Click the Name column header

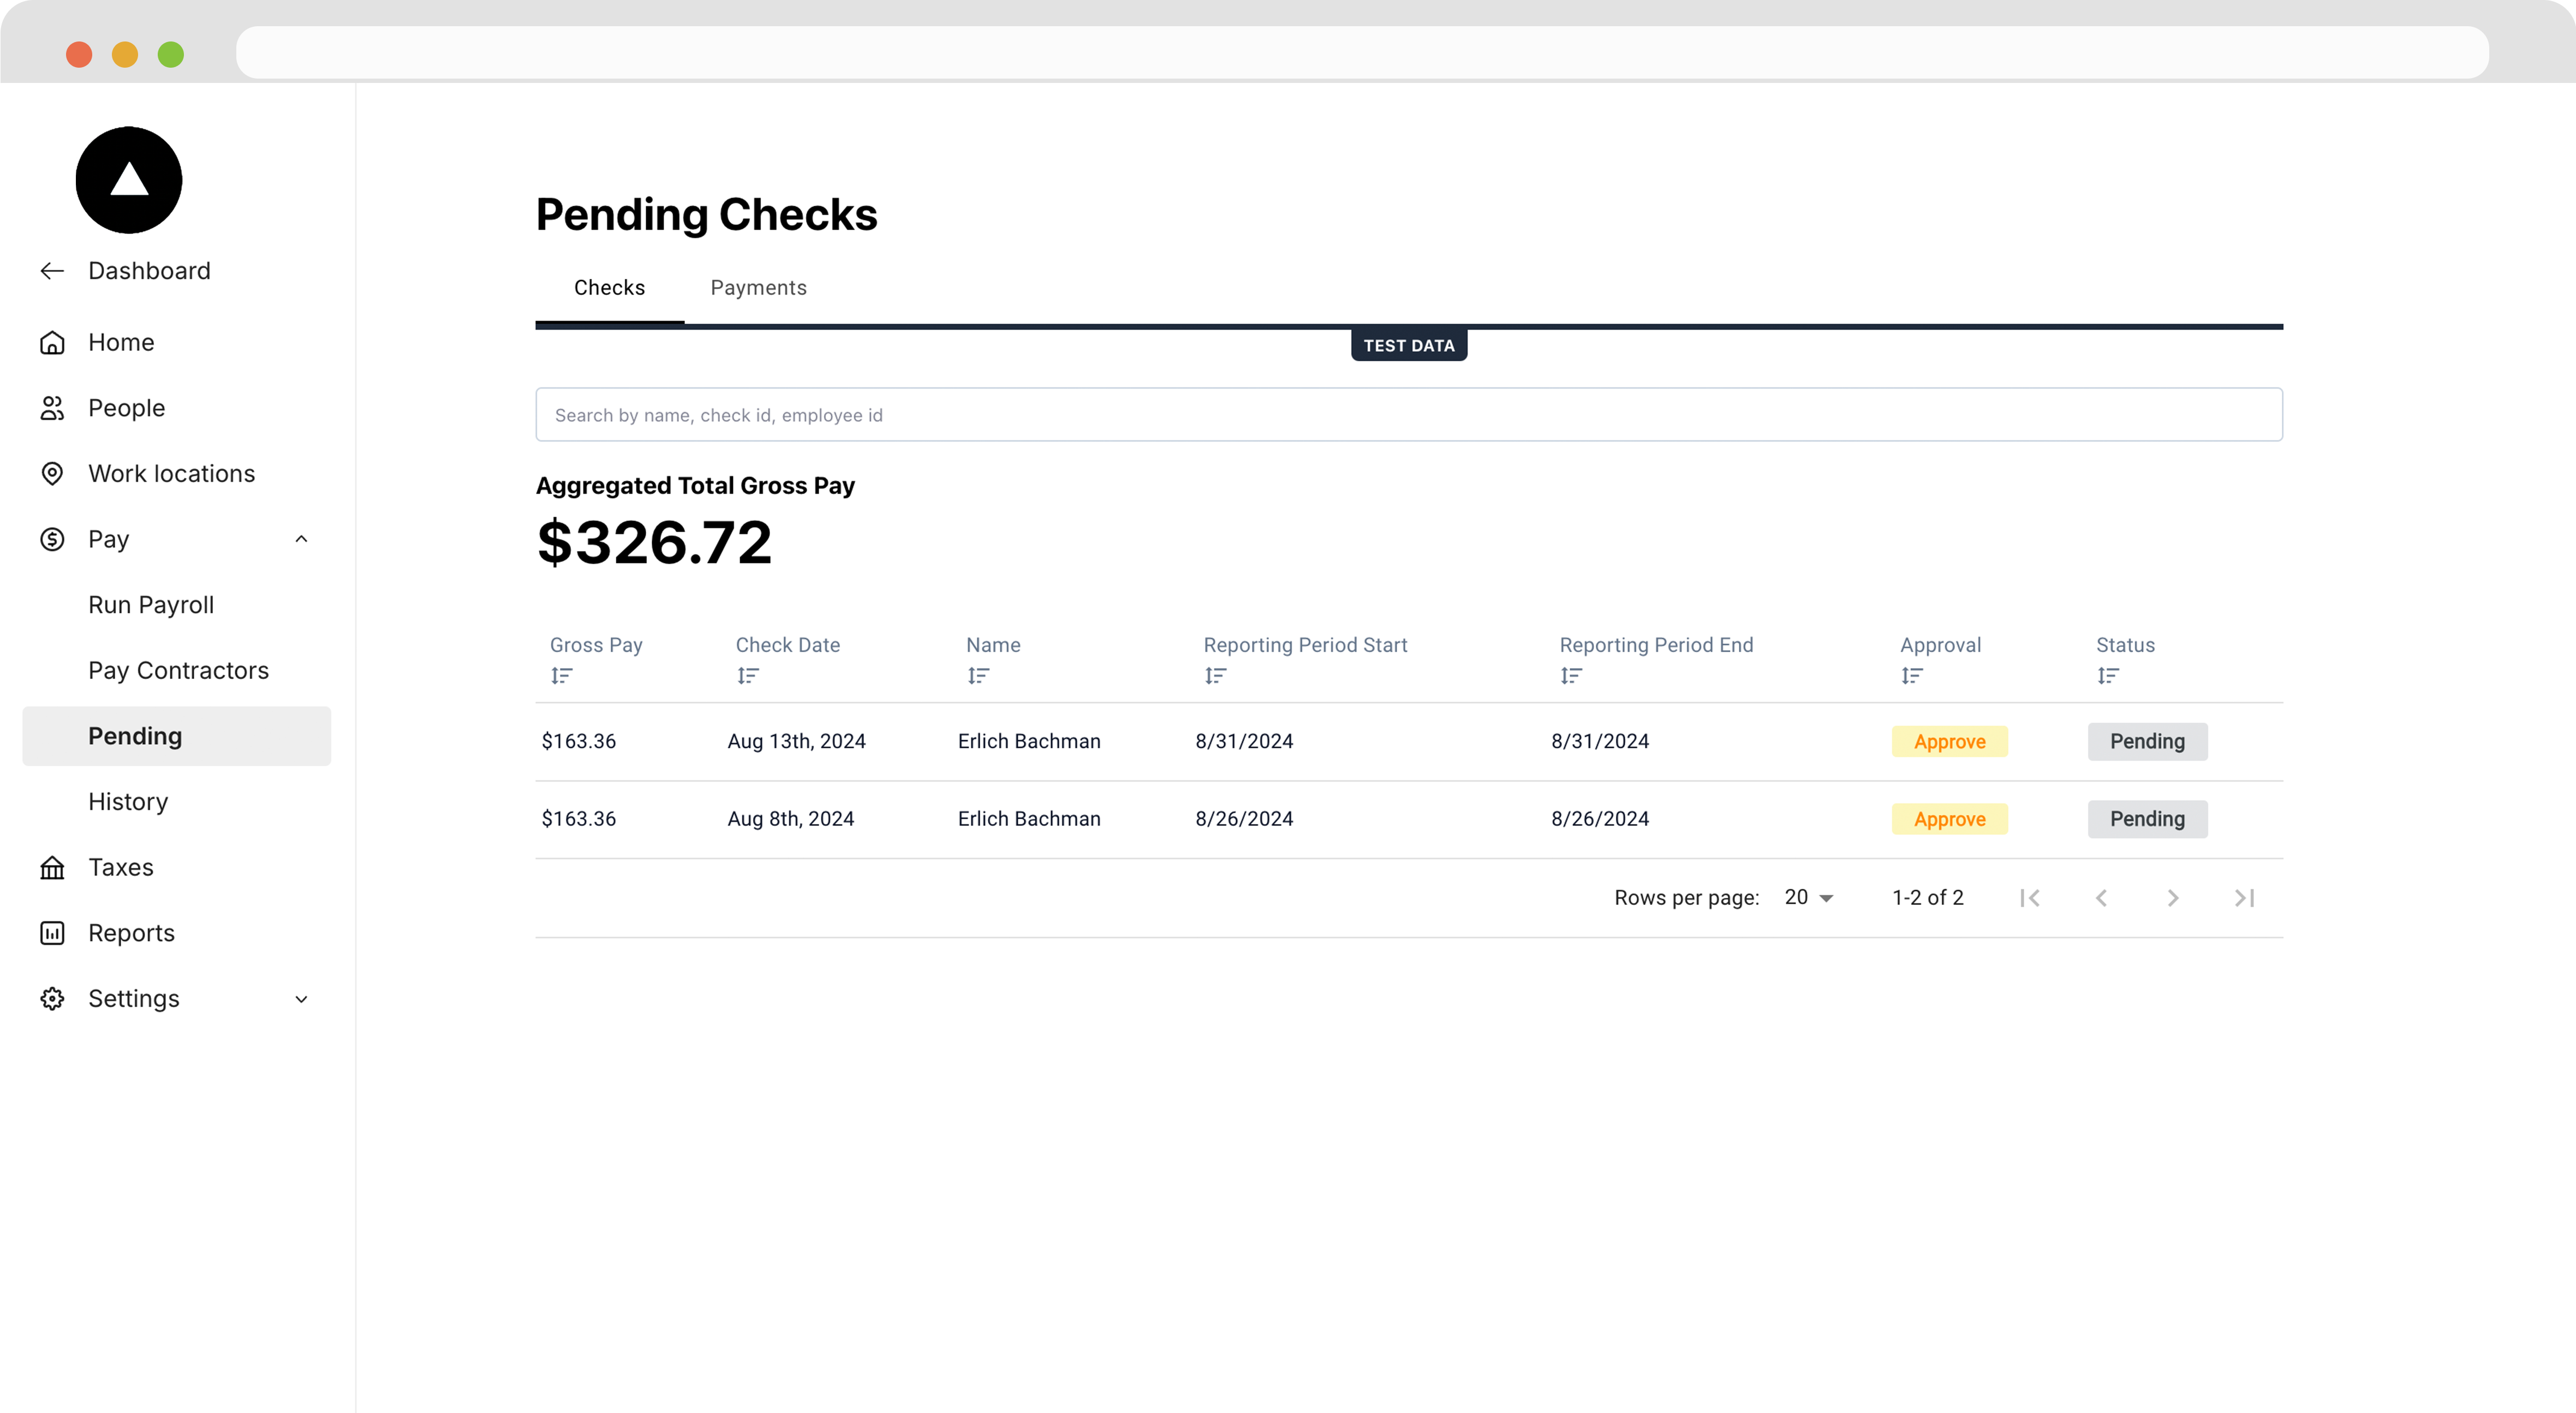[993, 645]
